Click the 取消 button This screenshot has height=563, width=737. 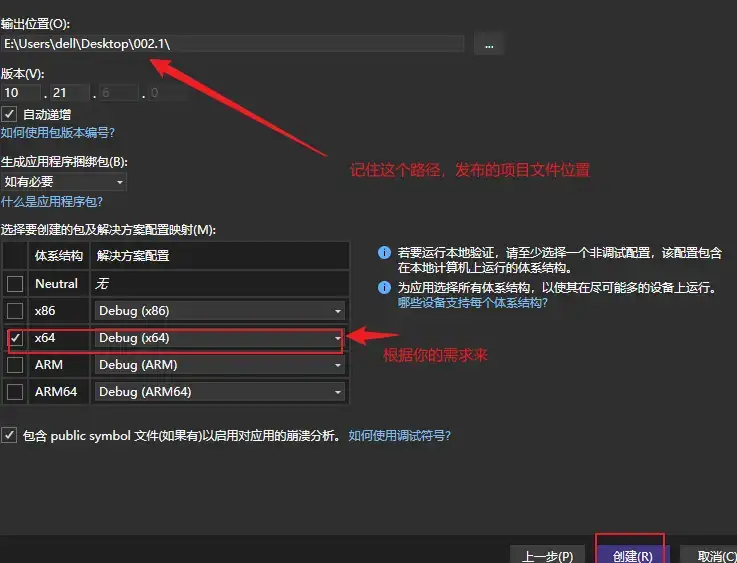pyautogui.click(x=710, y=555)
